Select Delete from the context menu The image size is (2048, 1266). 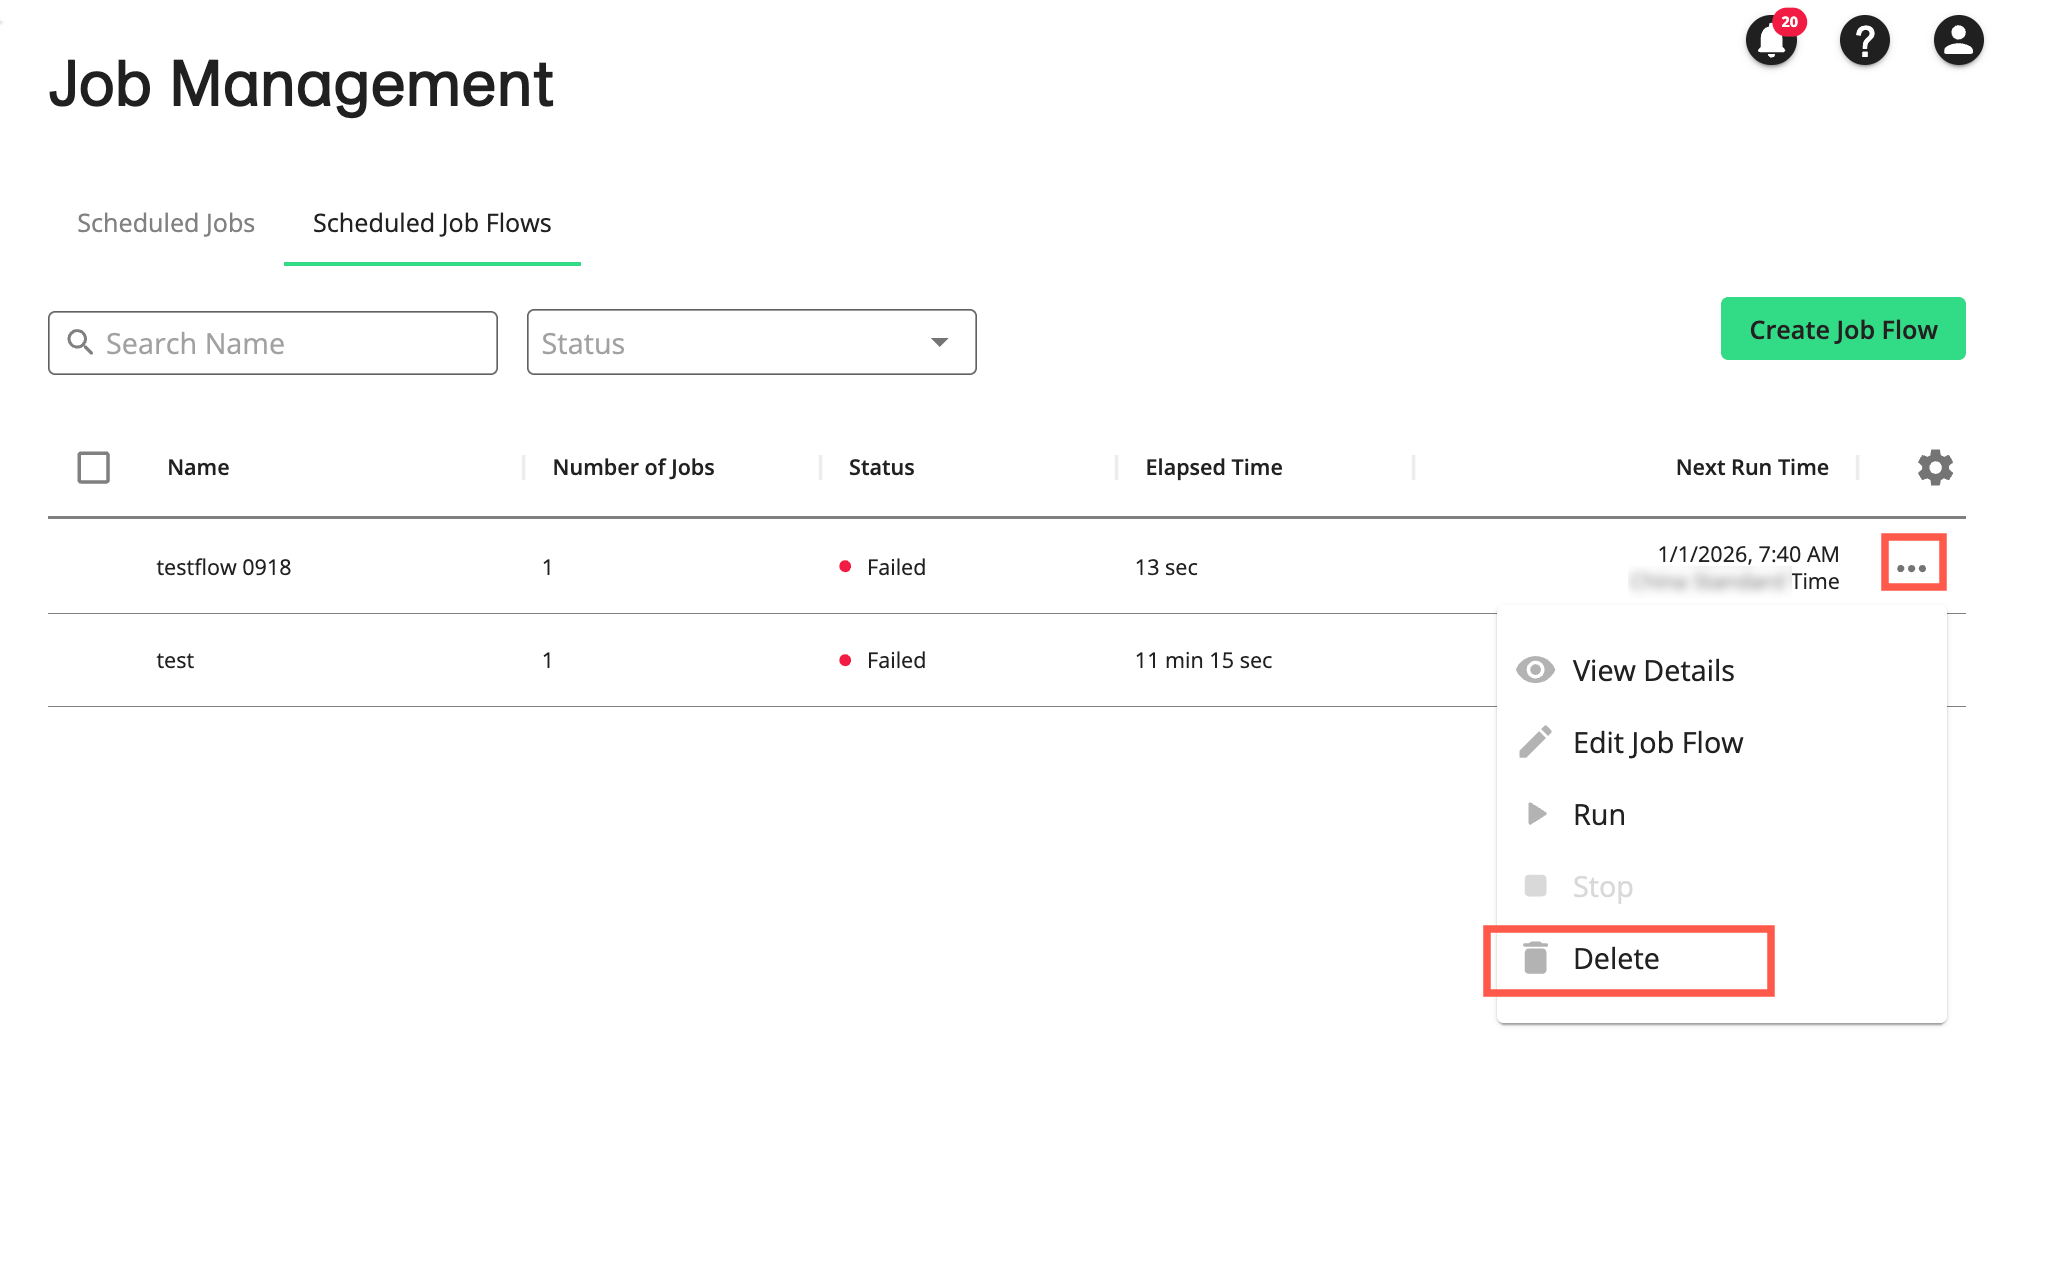point(1615,958)
